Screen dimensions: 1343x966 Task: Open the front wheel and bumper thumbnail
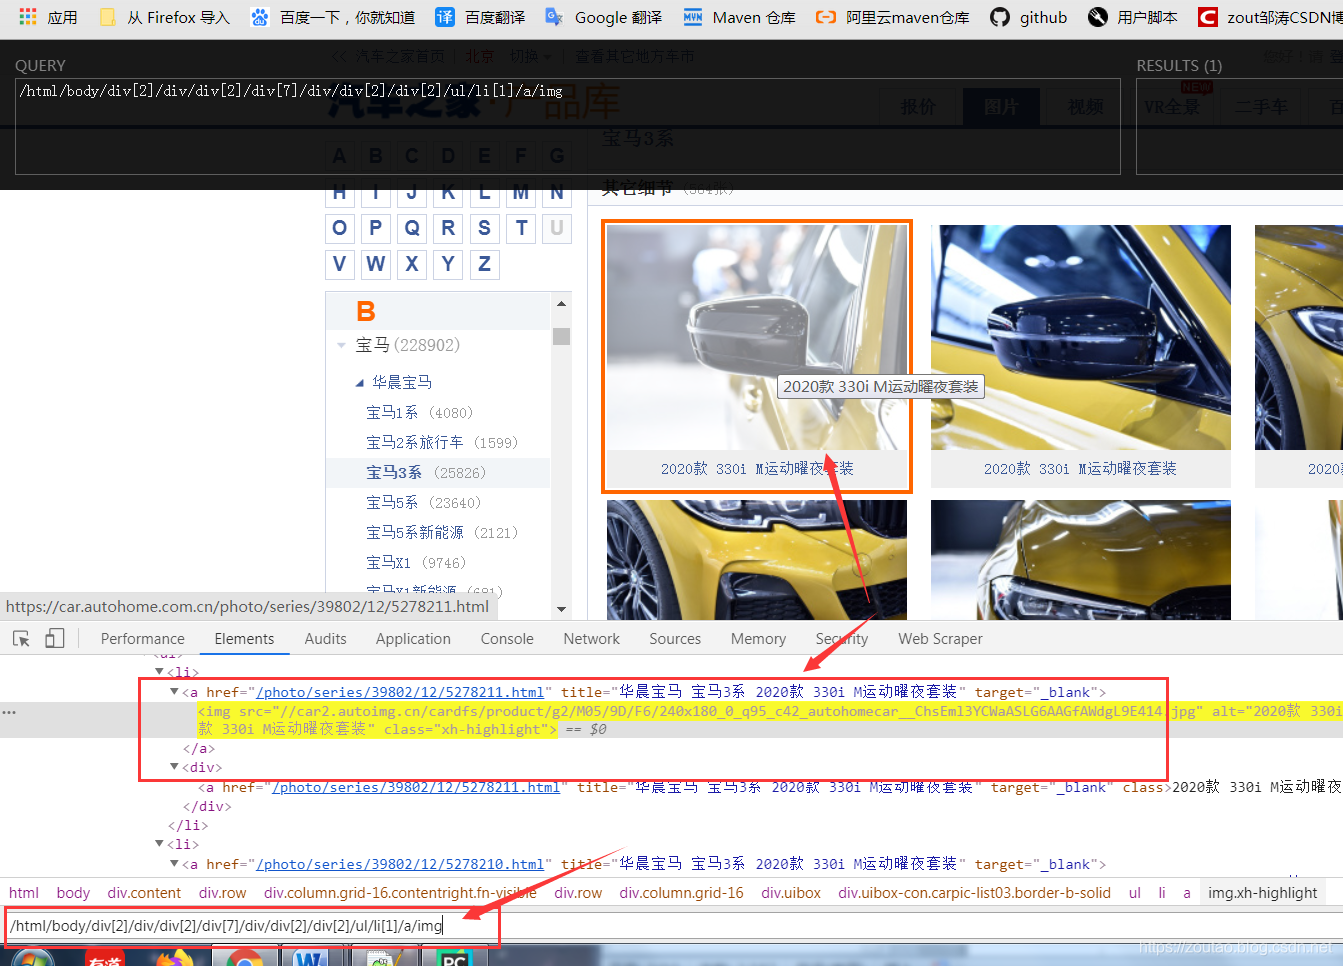[x=756, y=560]
